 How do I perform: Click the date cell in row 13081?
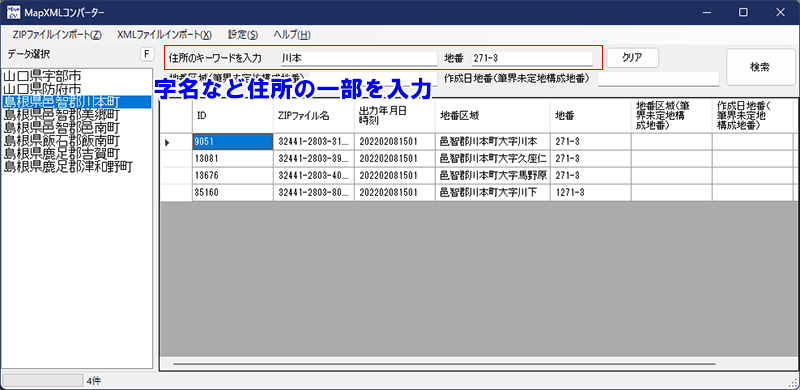pos(395,159)
